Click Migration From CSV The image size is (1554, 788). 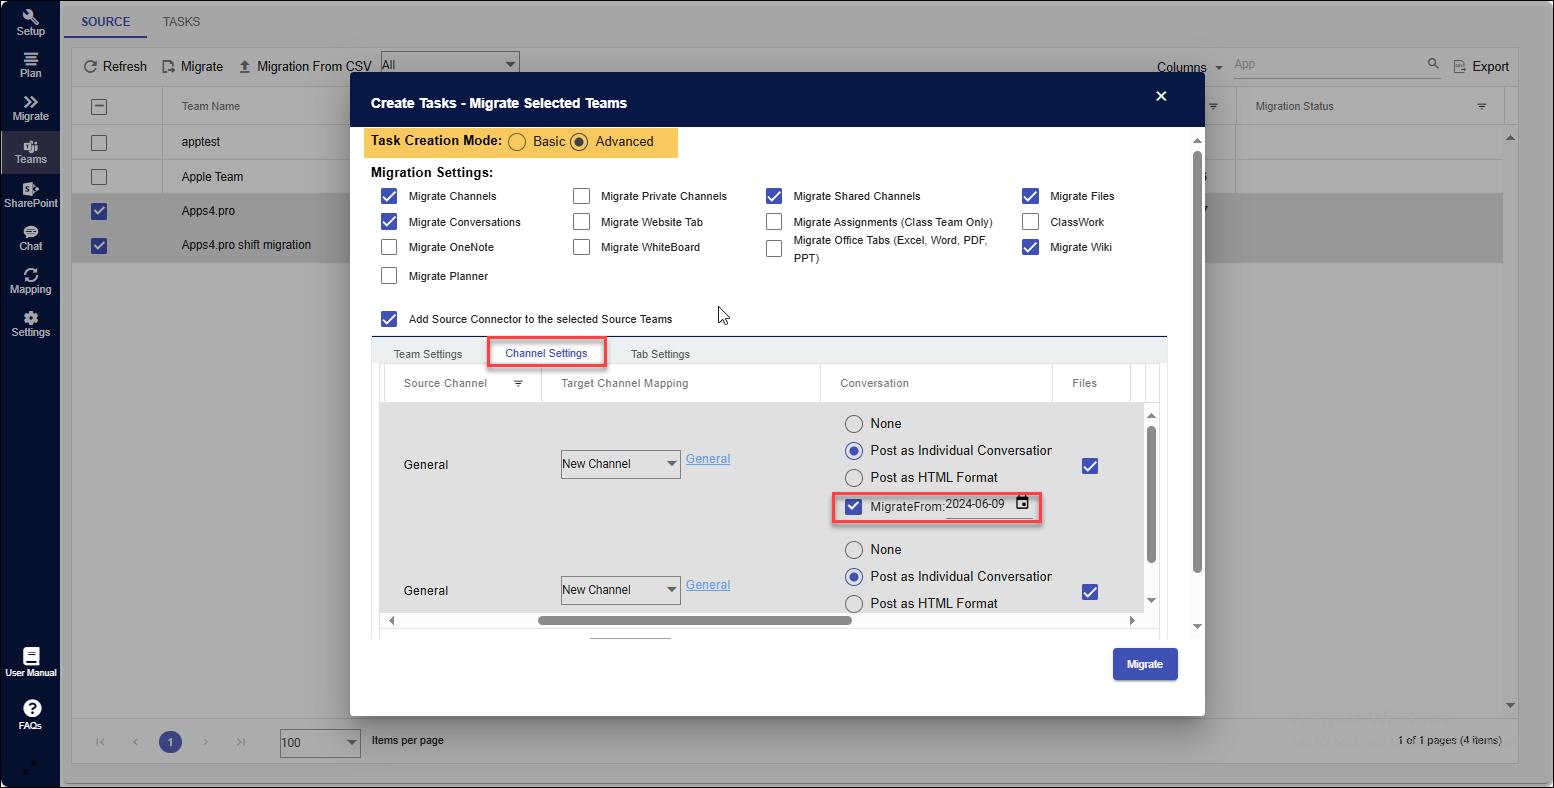click(304, 66)
